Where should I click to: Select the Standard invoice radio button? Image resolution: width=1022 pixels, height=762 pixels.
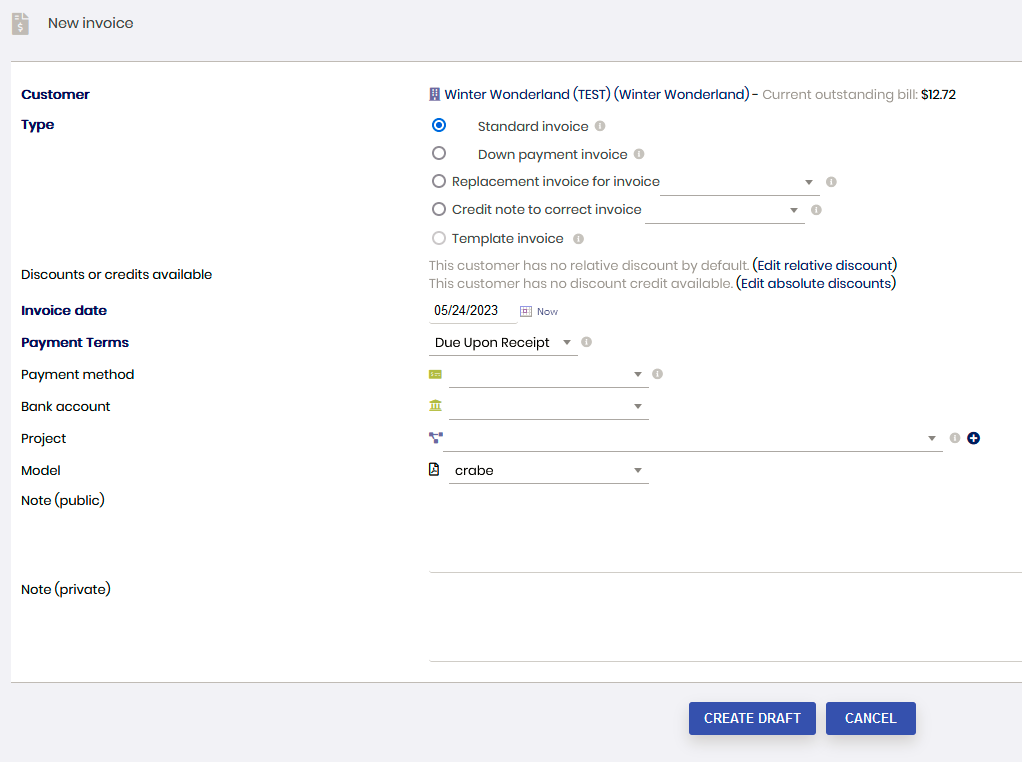438,126
